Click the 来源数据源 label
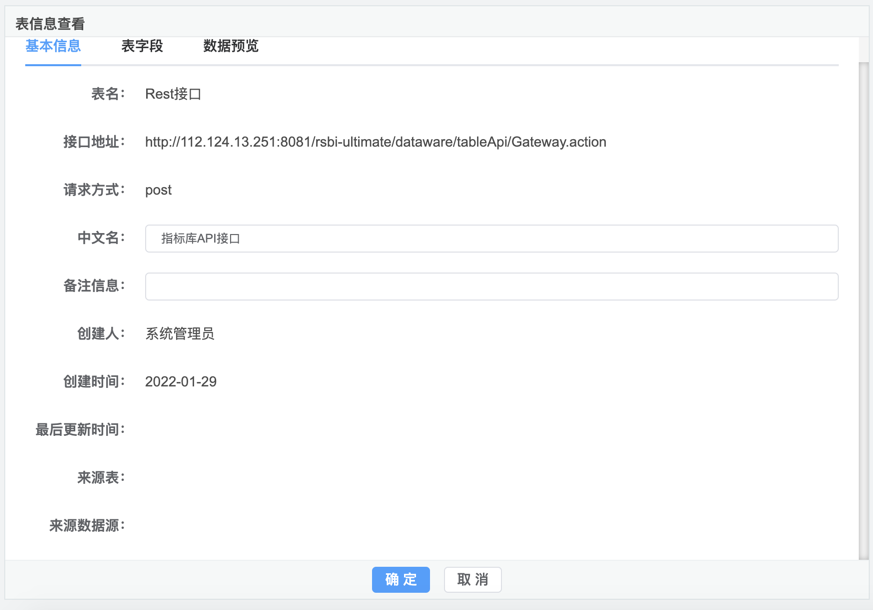Image resolution: width=873 pixels, height=610 pixels. 87,526
